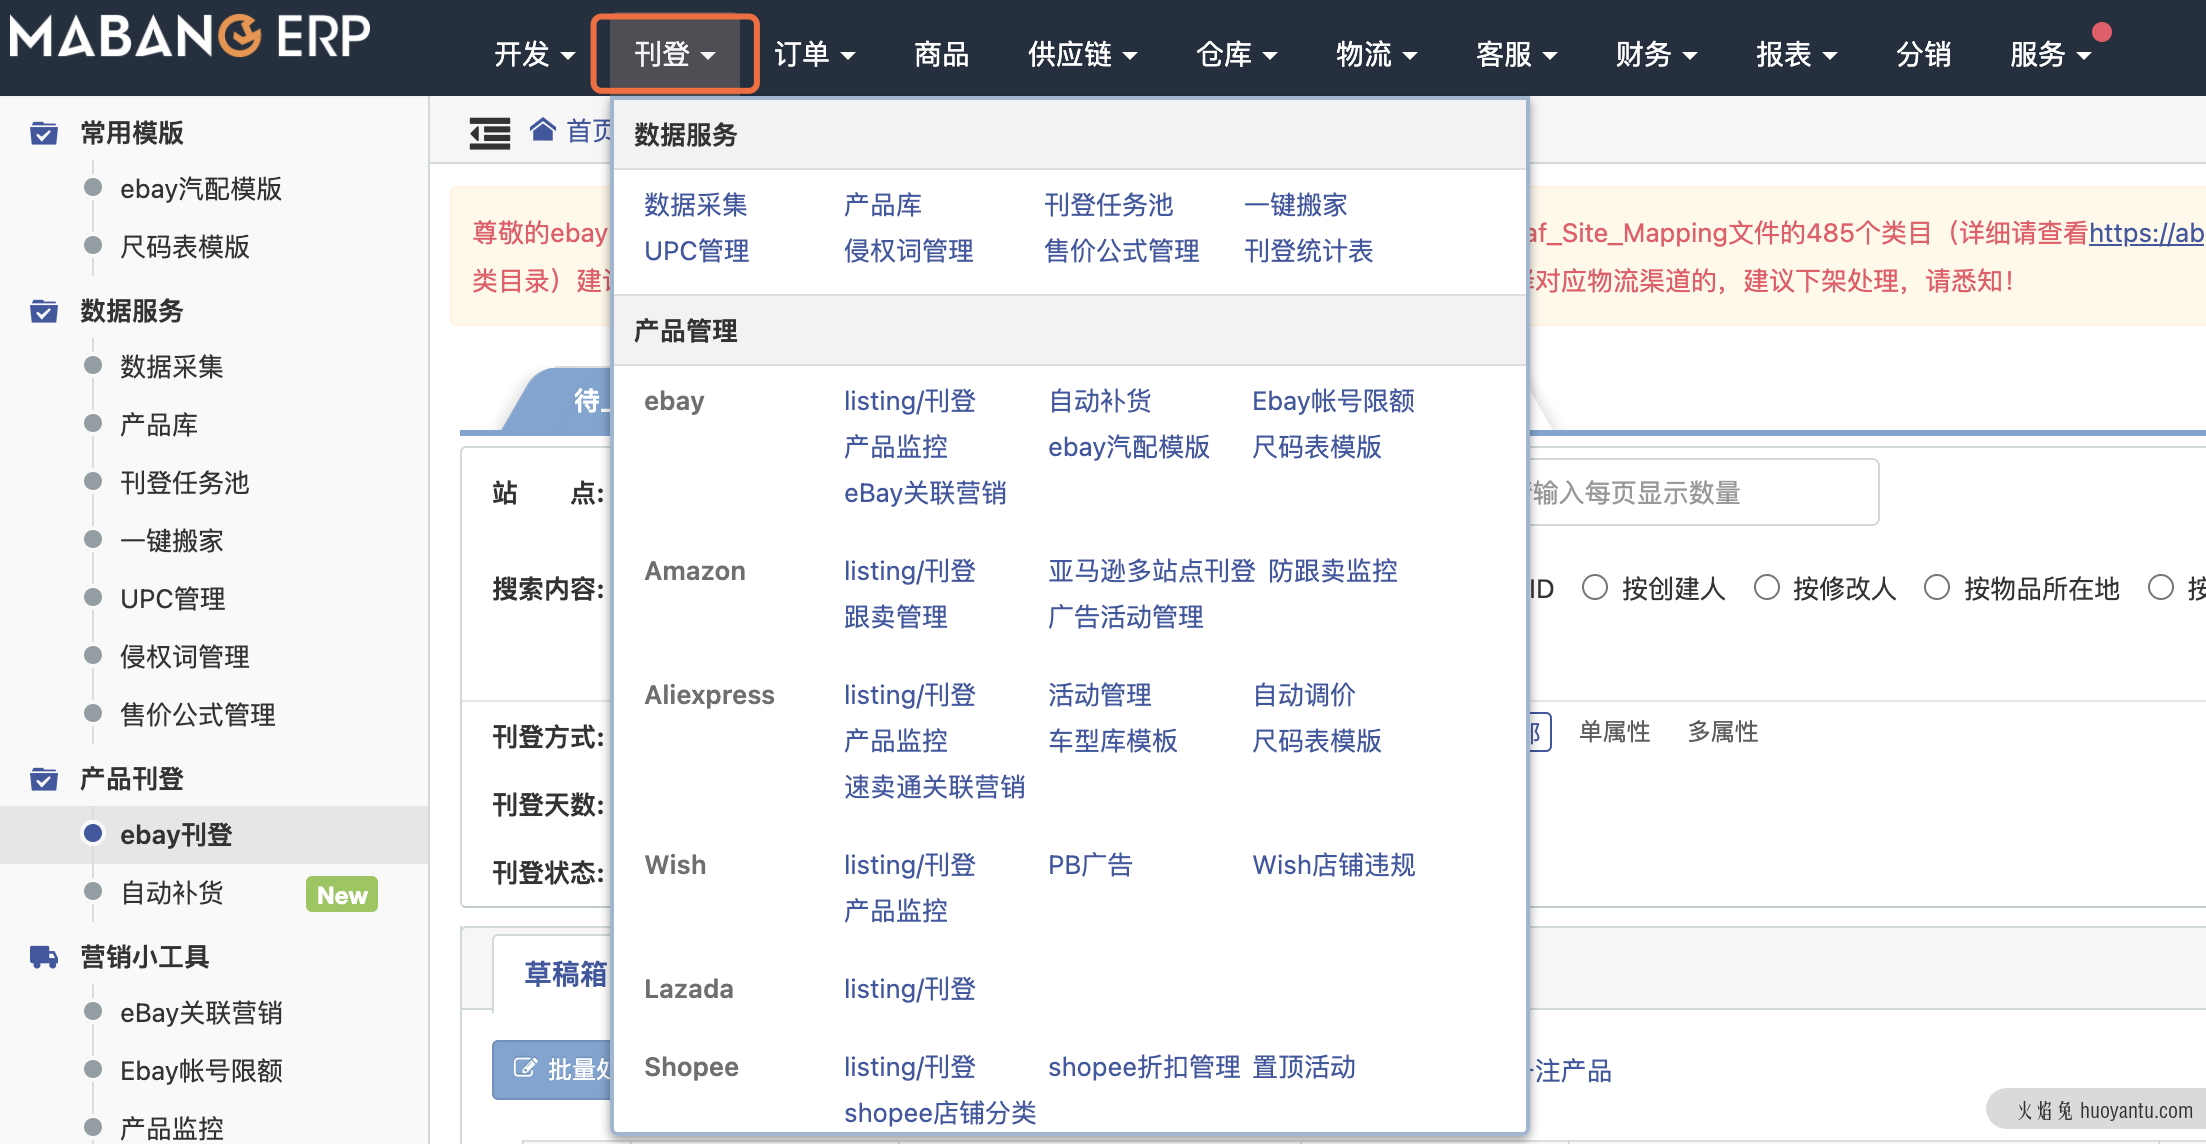Open 数据采集 in the dropdown panel
Viewport: 2206px width, 1144px height.
696,205
